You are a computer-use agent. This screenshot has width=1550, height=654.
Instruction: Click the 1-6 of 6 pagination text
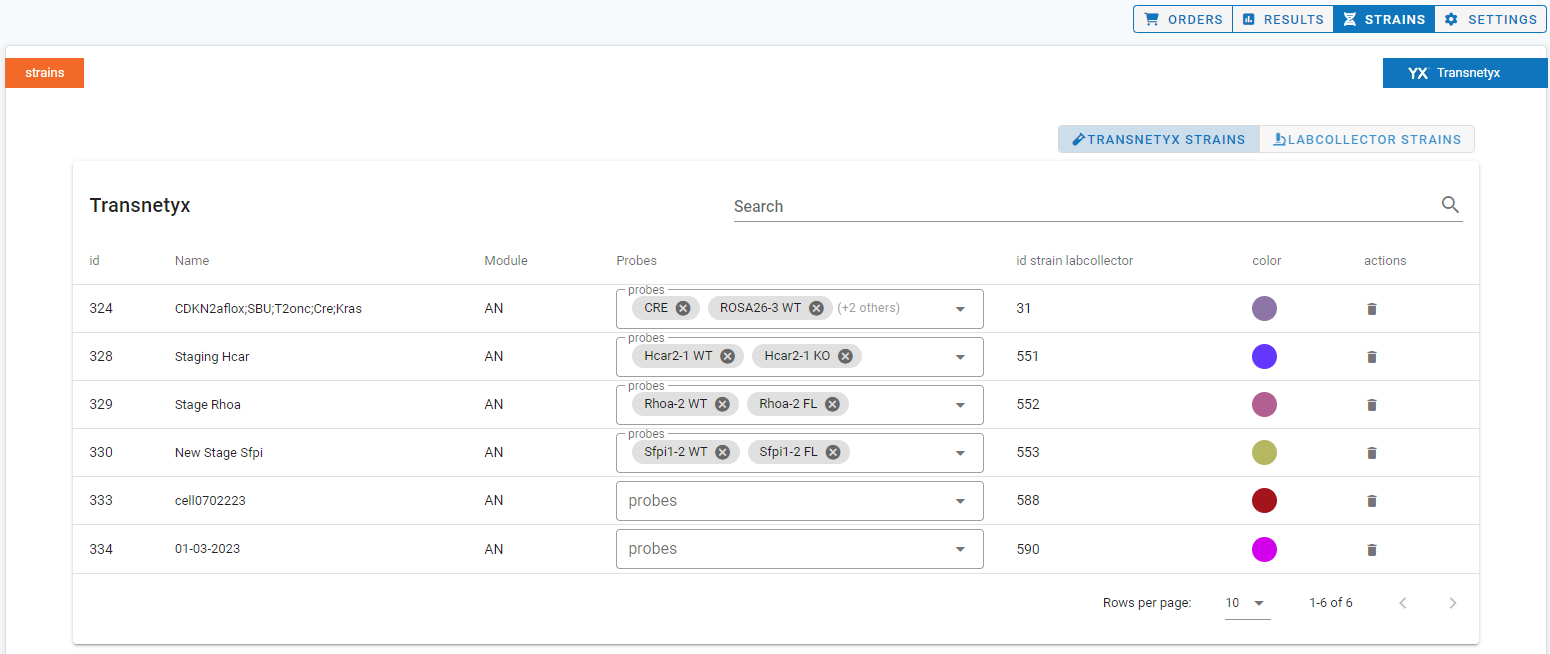(x=1331, y=603)
